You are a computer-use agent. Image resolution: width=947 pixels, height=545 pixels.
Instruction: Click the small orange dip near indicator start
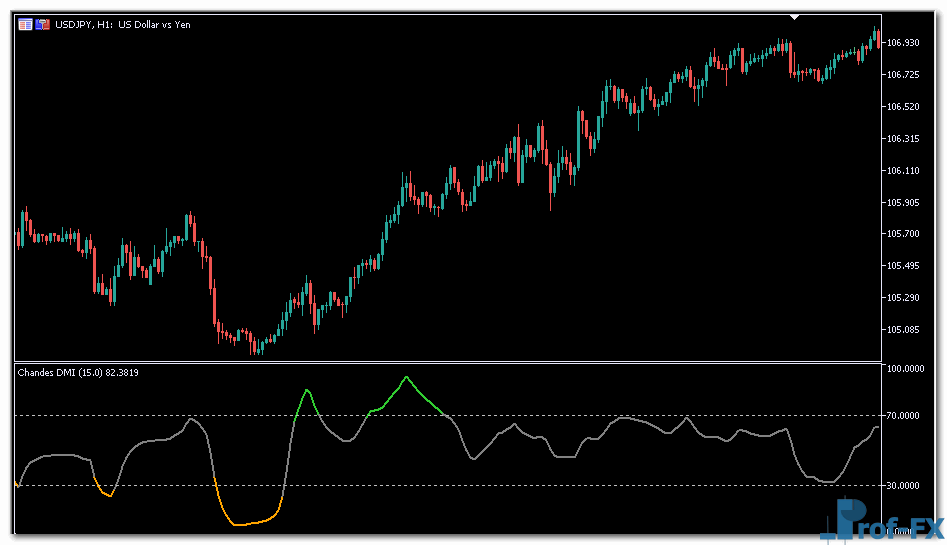107,493
